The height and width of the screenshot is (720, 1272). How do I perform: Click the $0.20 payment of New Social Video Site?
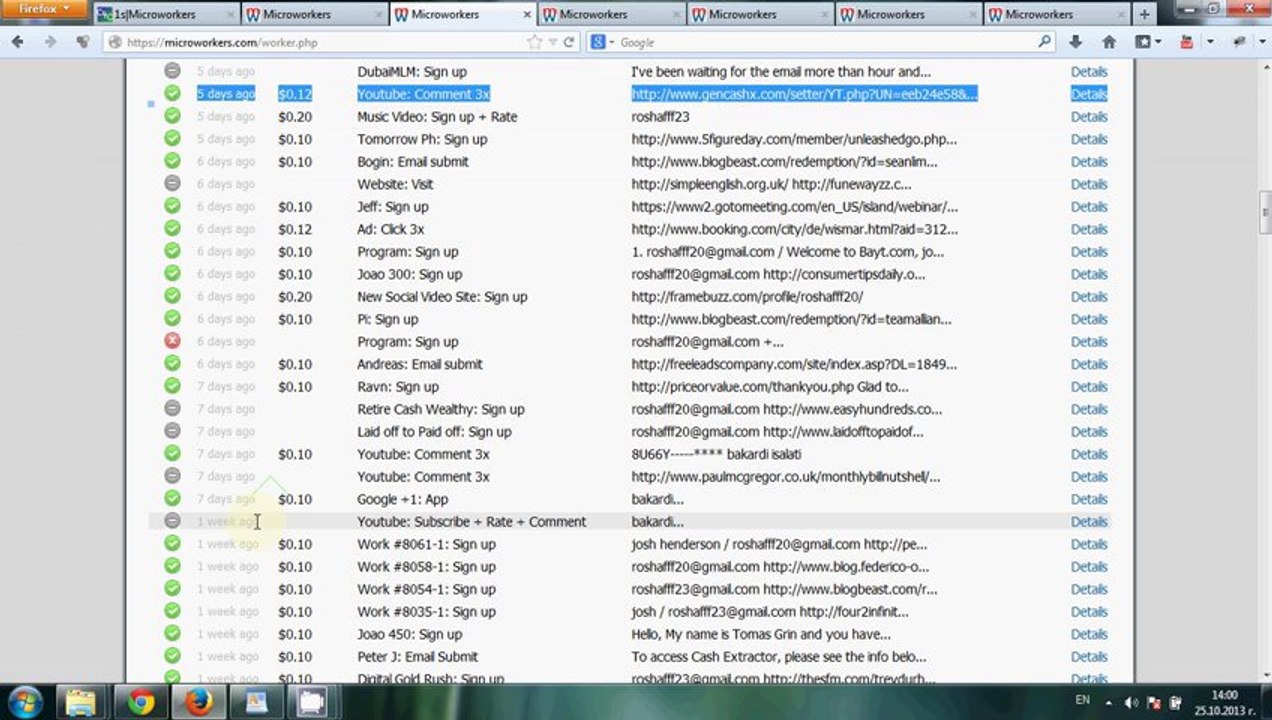(295, 296)
